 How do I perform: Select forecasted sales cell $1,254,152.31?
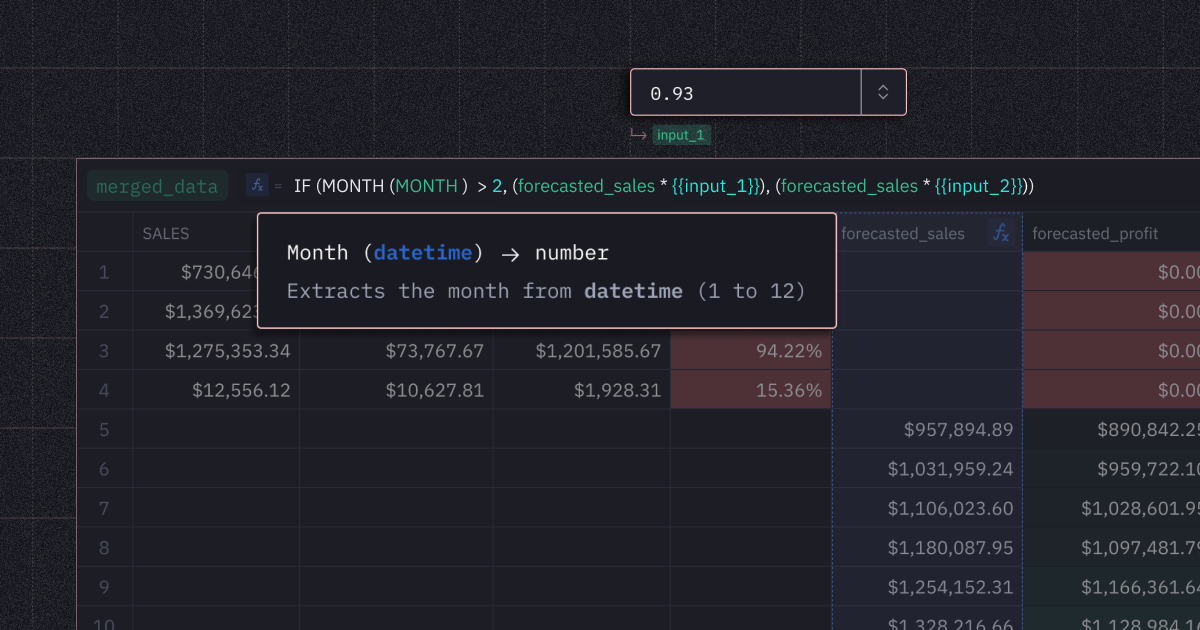(x=927, y=586)
